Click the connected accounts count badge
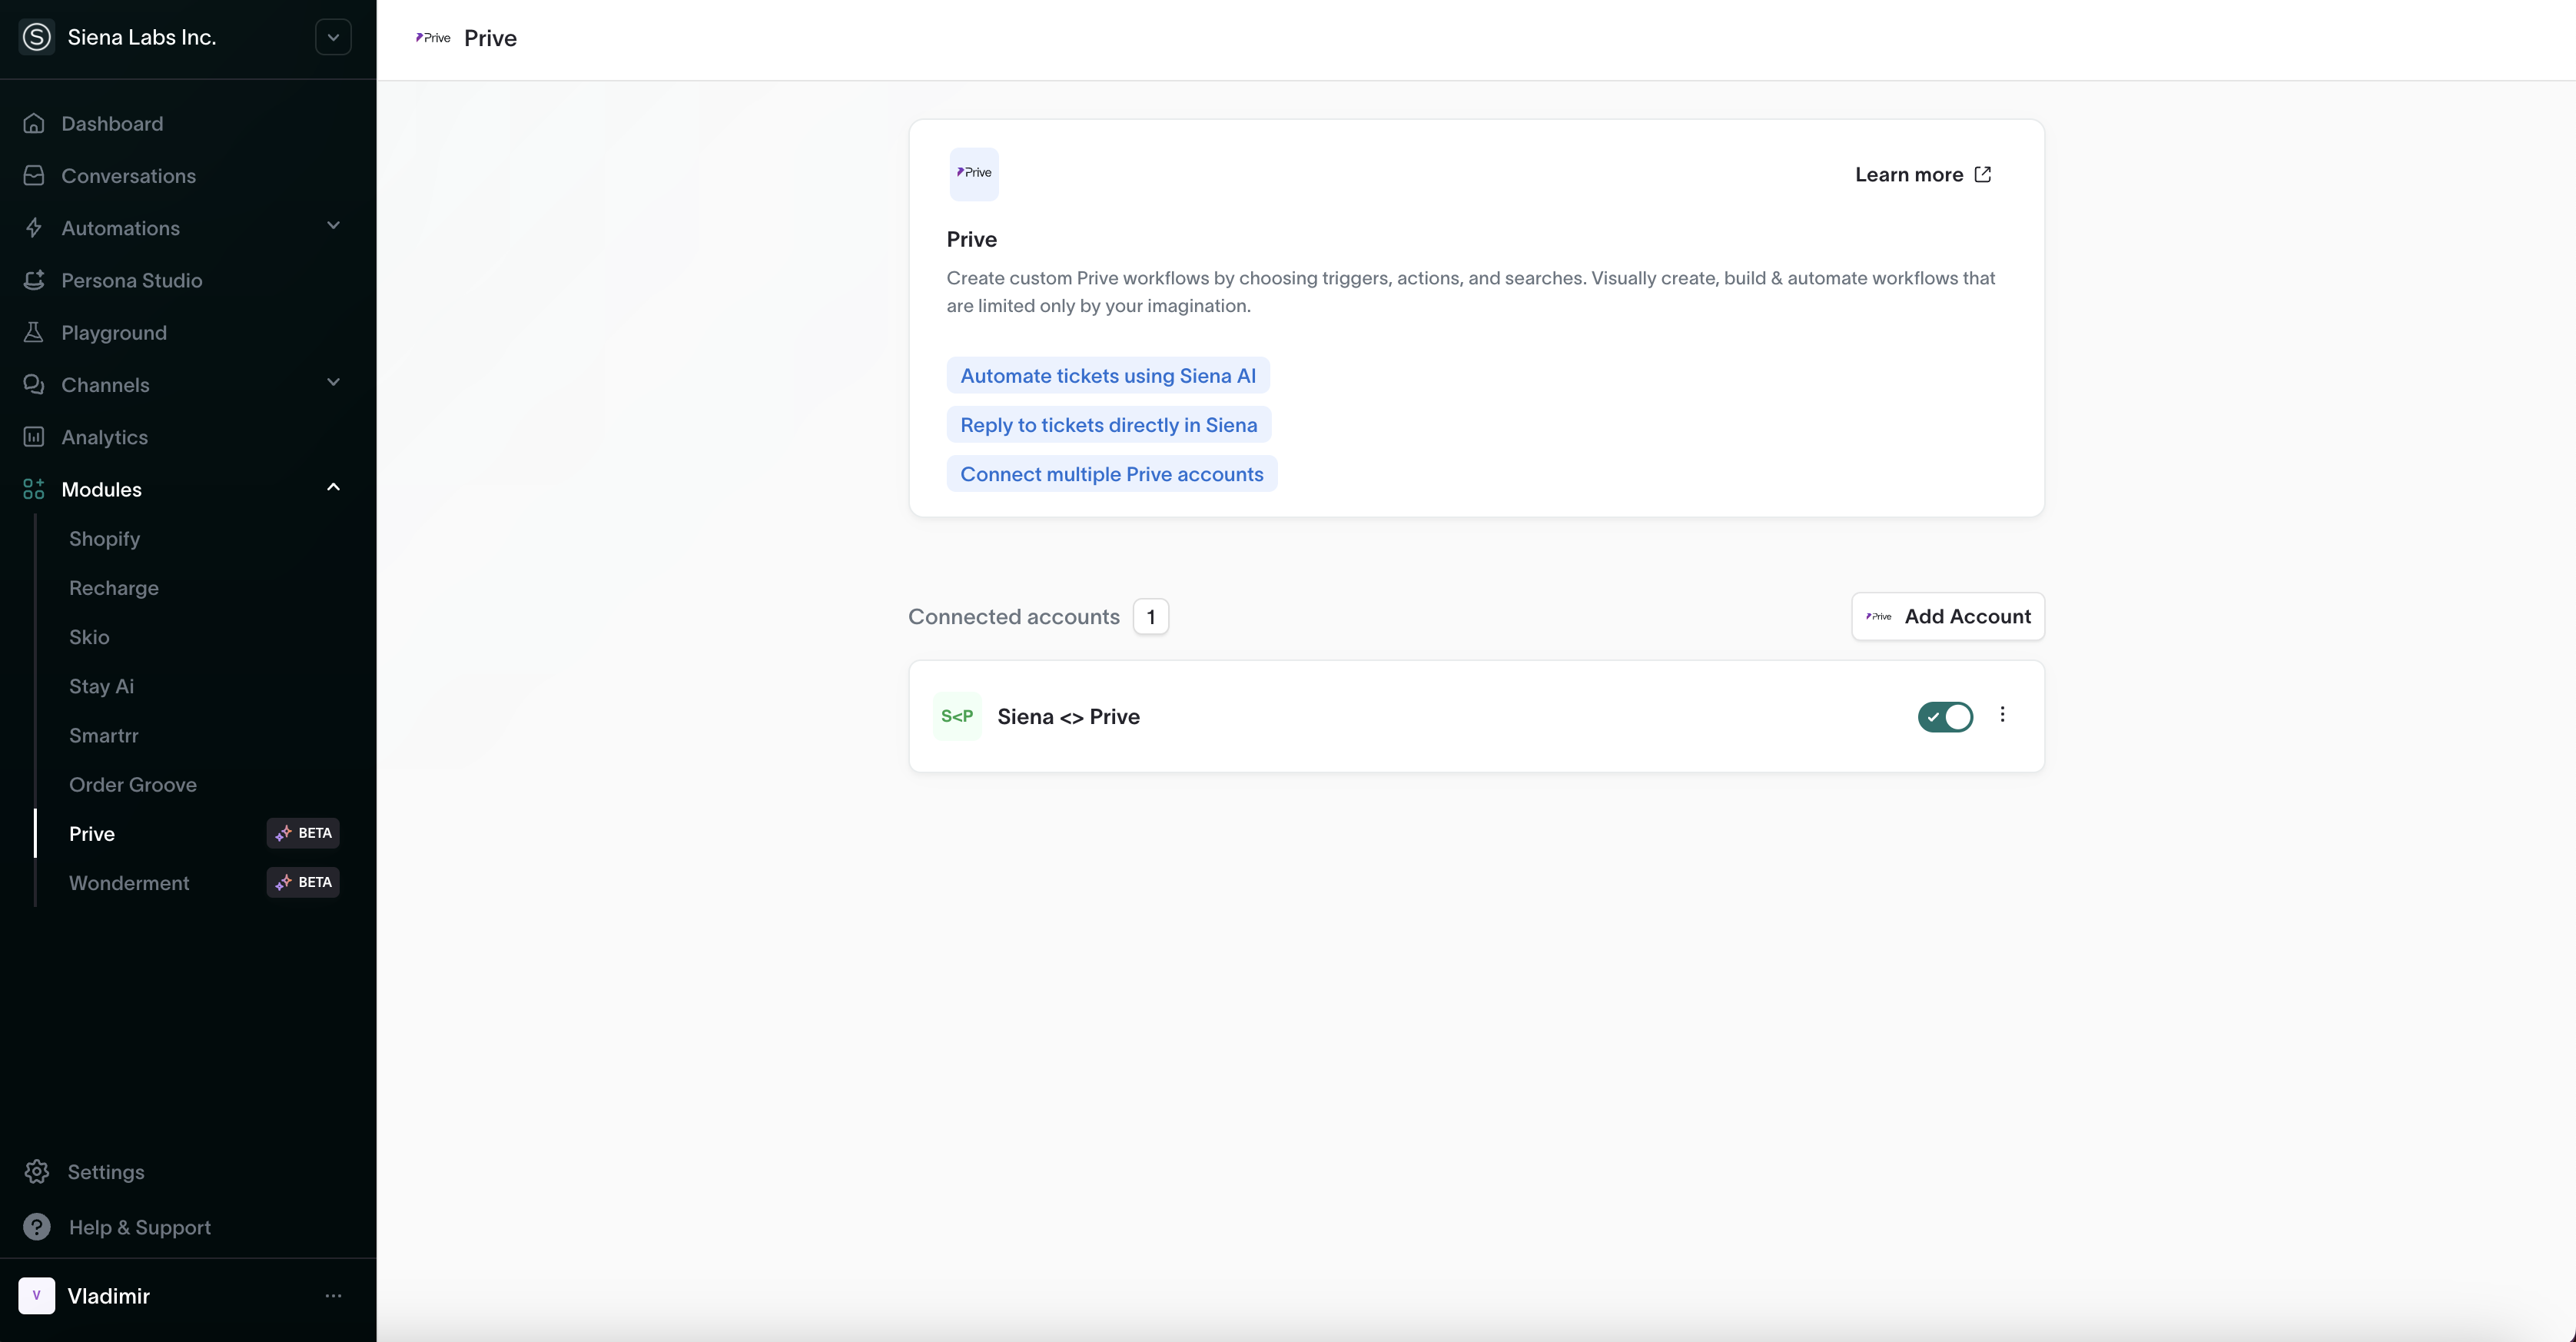 (x=1151, y=617)
